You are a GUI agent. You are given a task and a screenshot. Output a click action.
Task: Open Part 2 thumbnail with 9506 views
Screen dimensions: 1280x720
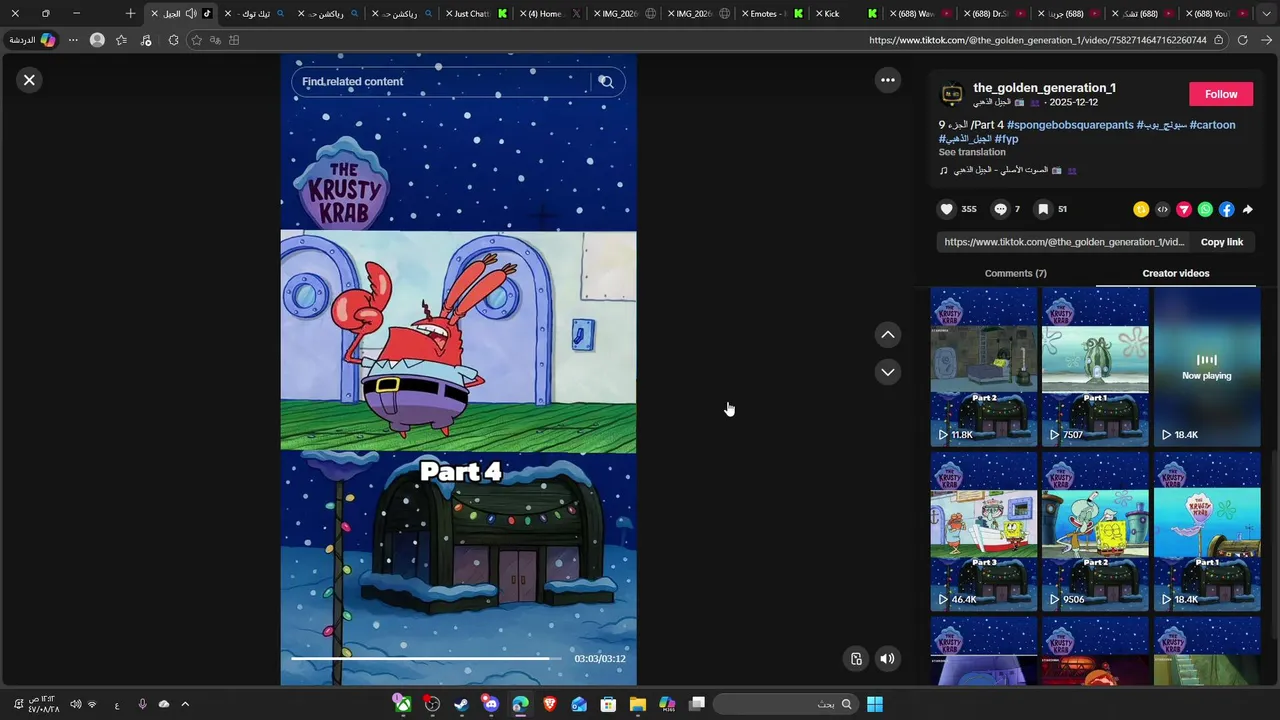click(x=1095, y=531)
